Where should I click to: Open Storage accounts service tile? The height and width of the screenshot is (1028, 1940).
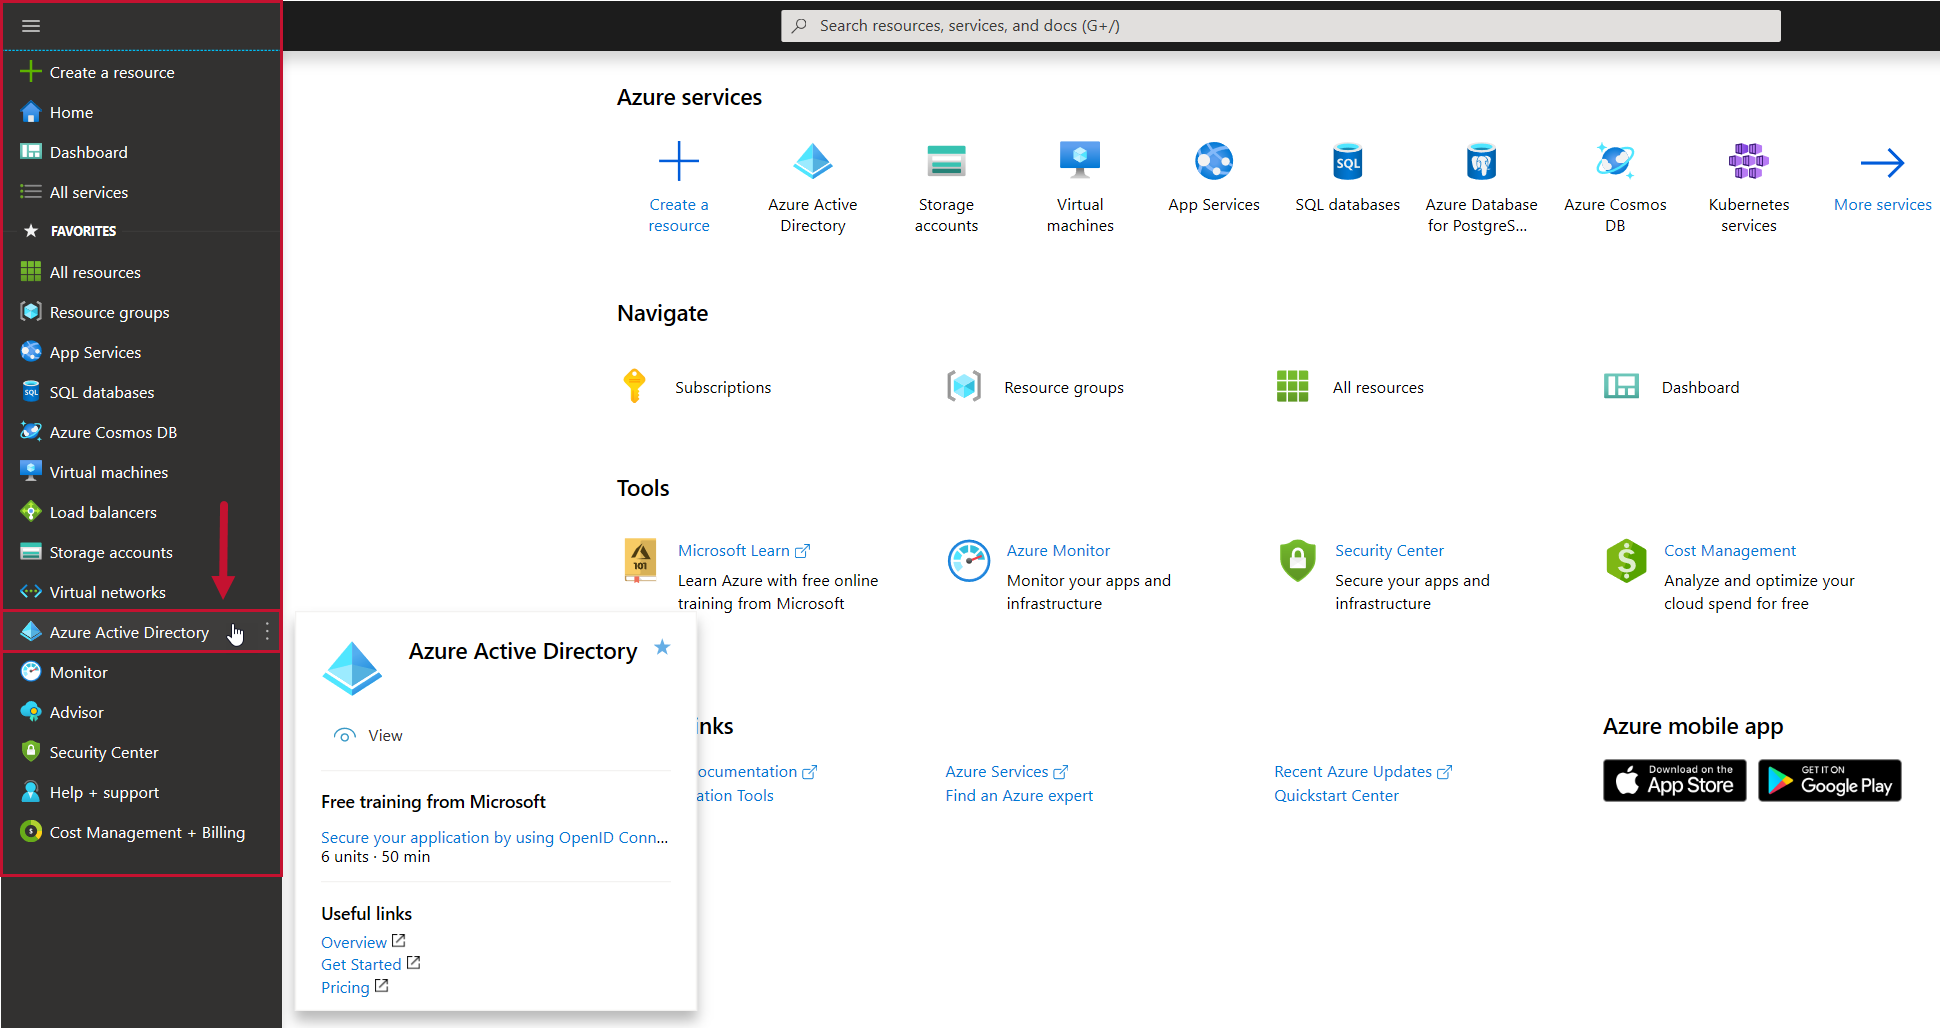pyautogui.click(x=946, y=187)
